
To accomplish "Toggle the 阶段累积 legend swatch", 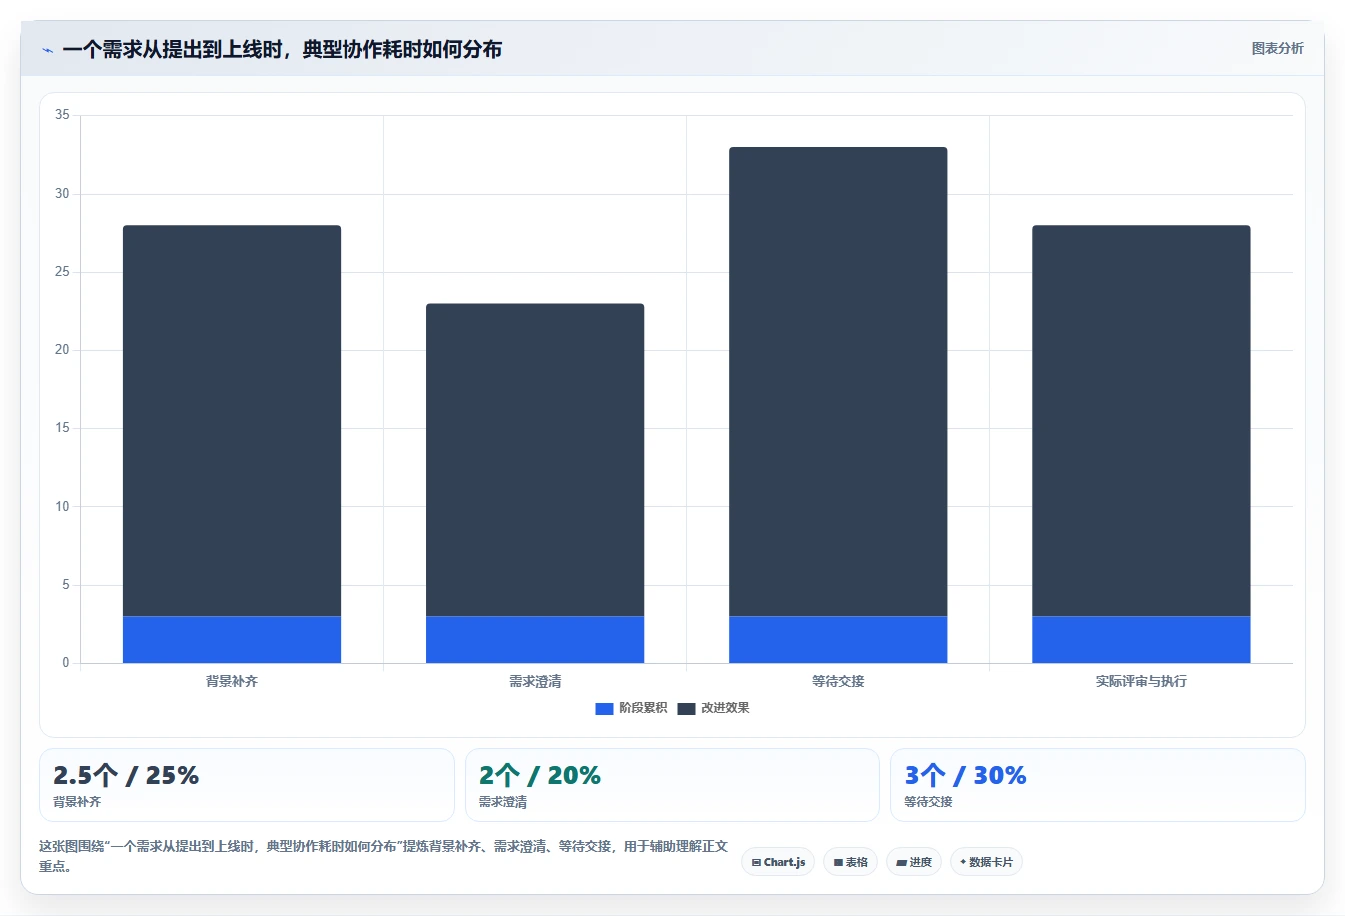I will tap(604, 708).
